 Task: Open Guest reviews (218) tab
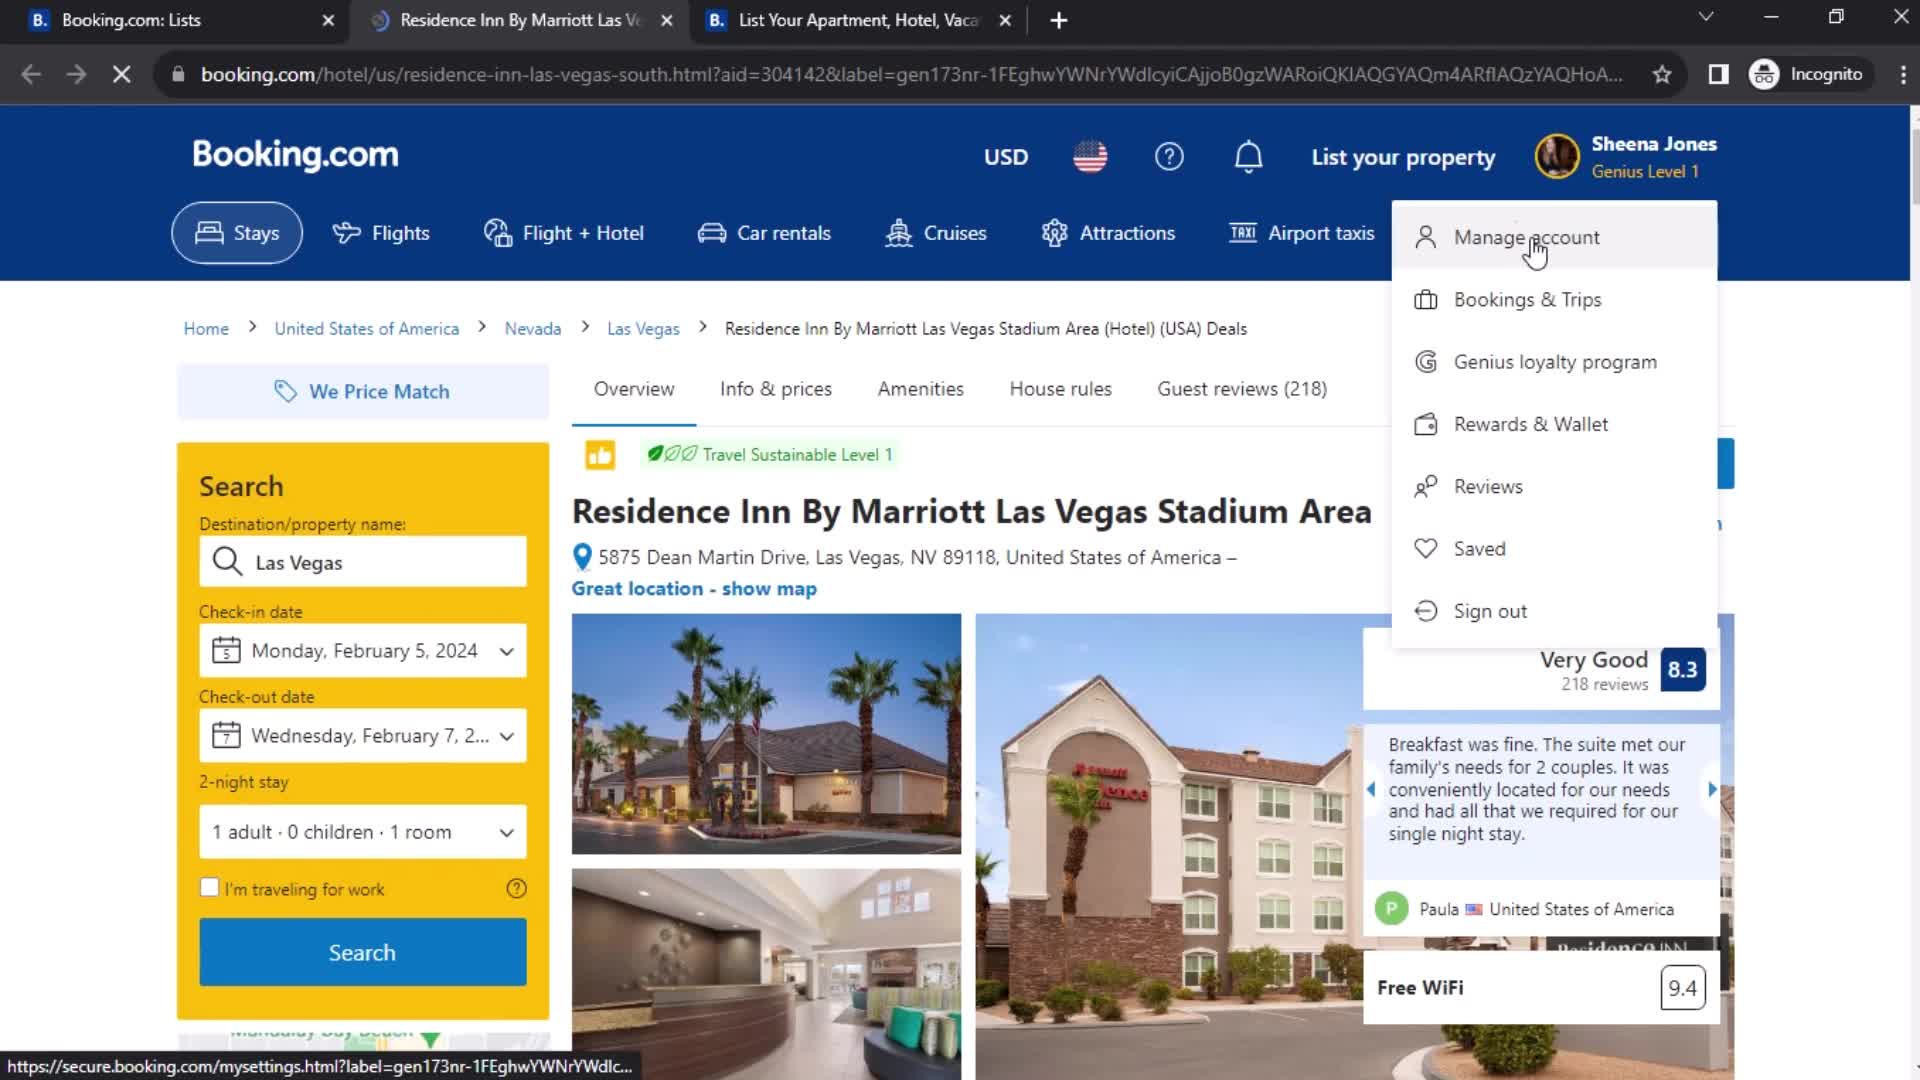[x=1242, y=389]
